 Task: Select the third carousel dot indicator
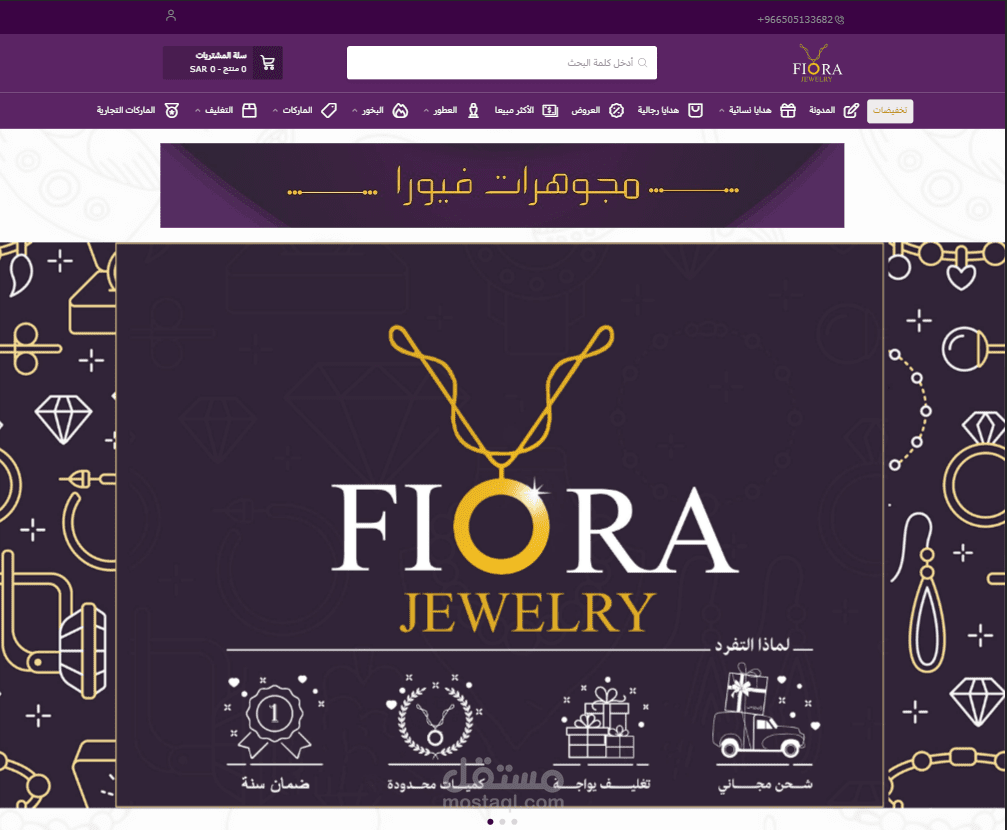click(514, 822)
